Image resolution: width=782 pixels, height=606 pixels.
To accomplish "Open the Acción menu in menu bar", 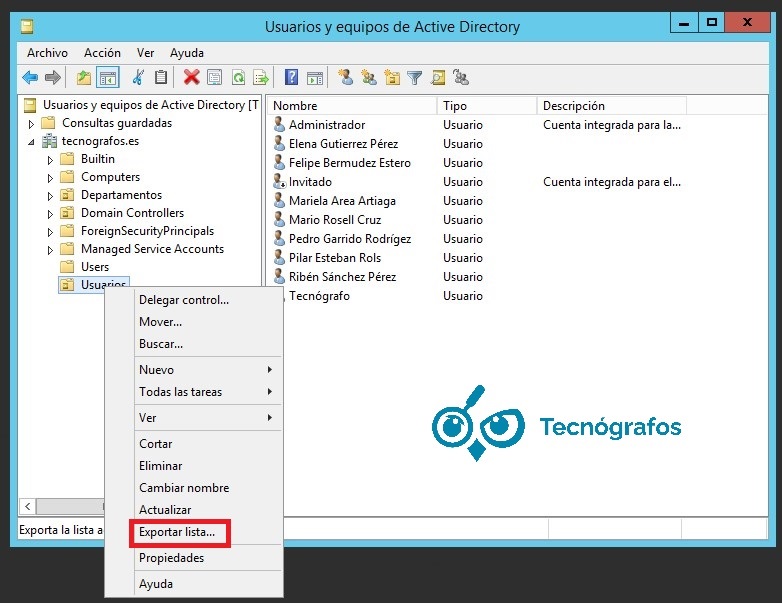I will coord(102,53).
